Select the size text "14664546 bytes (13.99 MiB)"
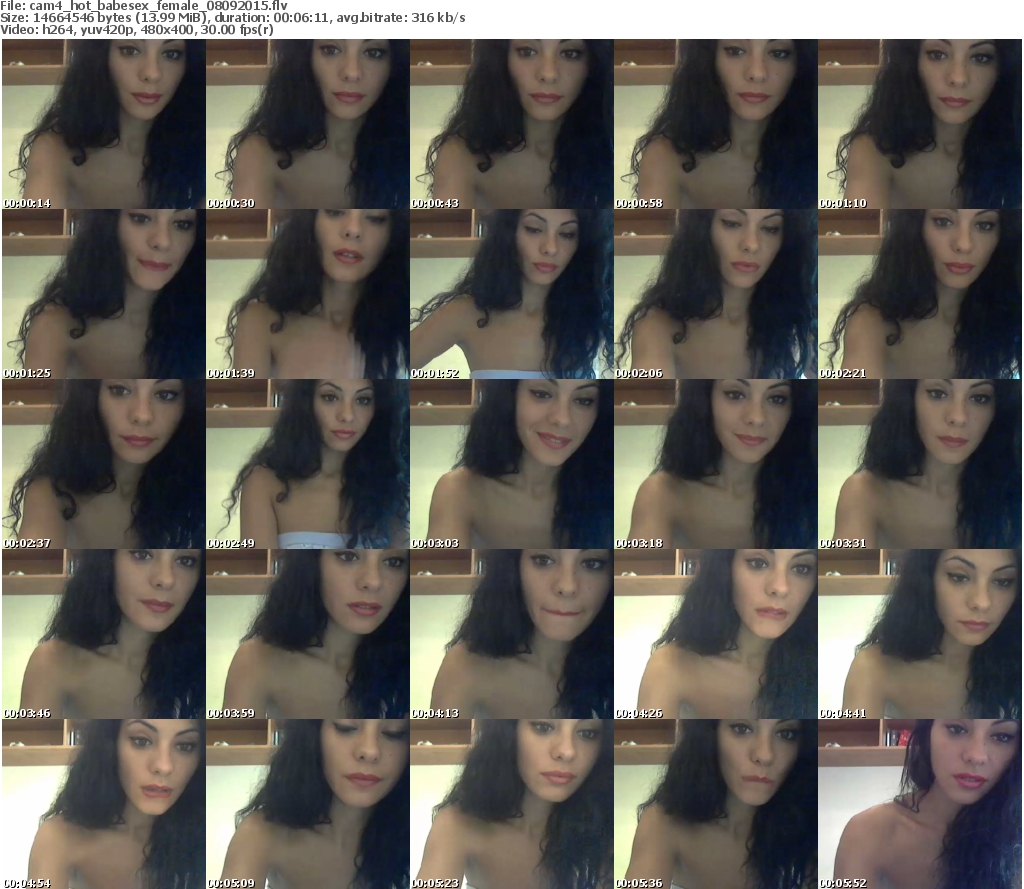The height and width of the screenshot is (889, 1024). (x=120, y=18)
